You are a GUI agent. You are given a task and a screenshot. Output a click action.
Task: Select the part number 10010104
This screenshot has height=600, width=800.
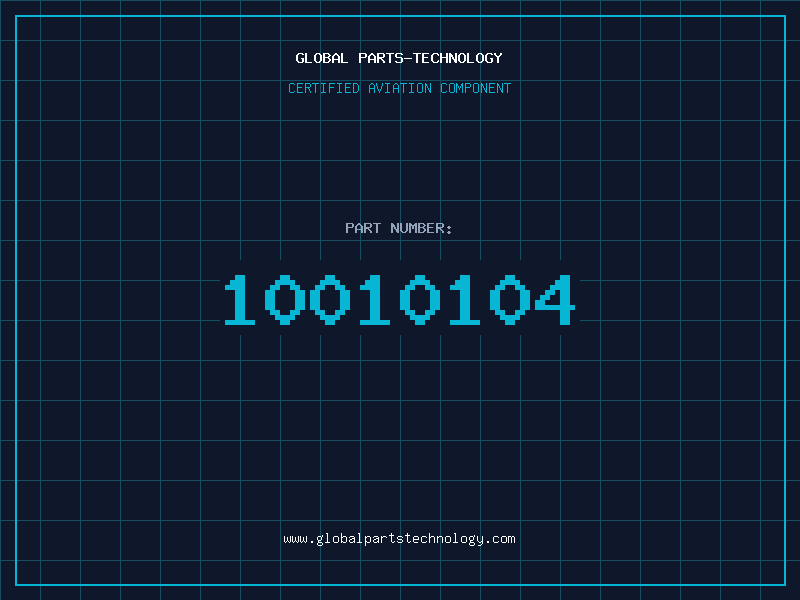coord(400,299)
